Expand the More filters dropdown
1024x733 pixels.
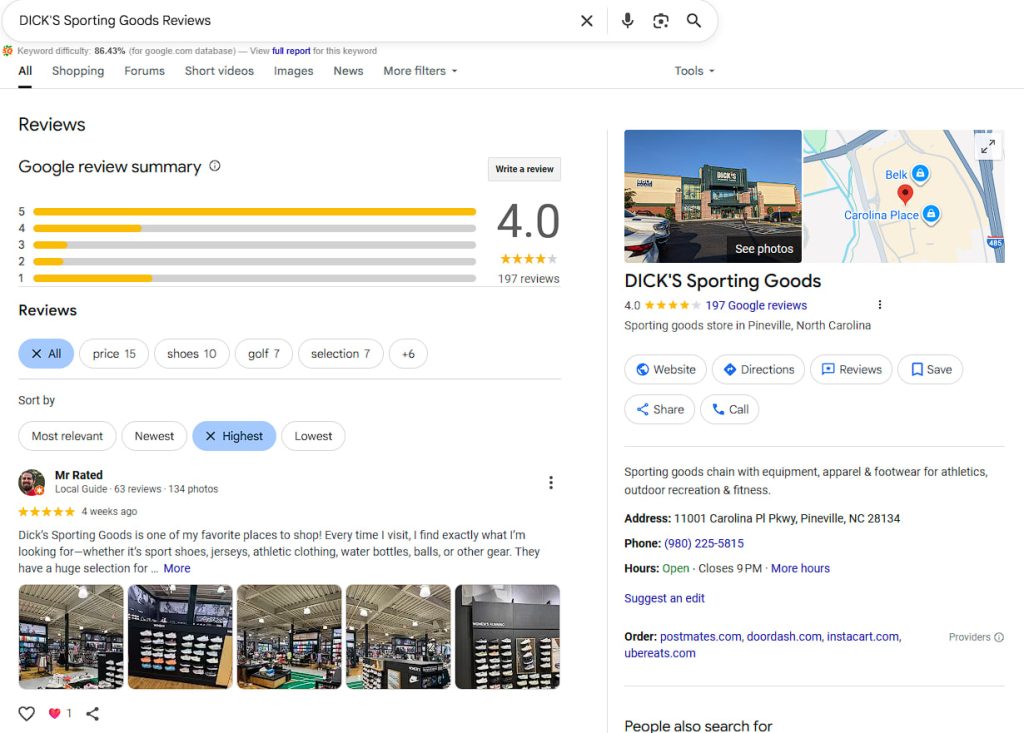click(x=420, y=71)
